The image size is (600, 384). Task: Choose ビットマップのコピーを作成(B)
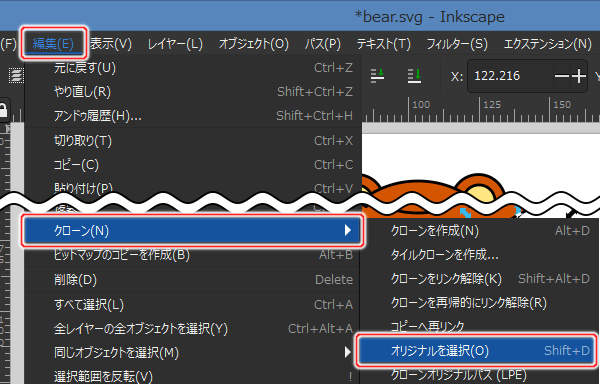[193, 255]
